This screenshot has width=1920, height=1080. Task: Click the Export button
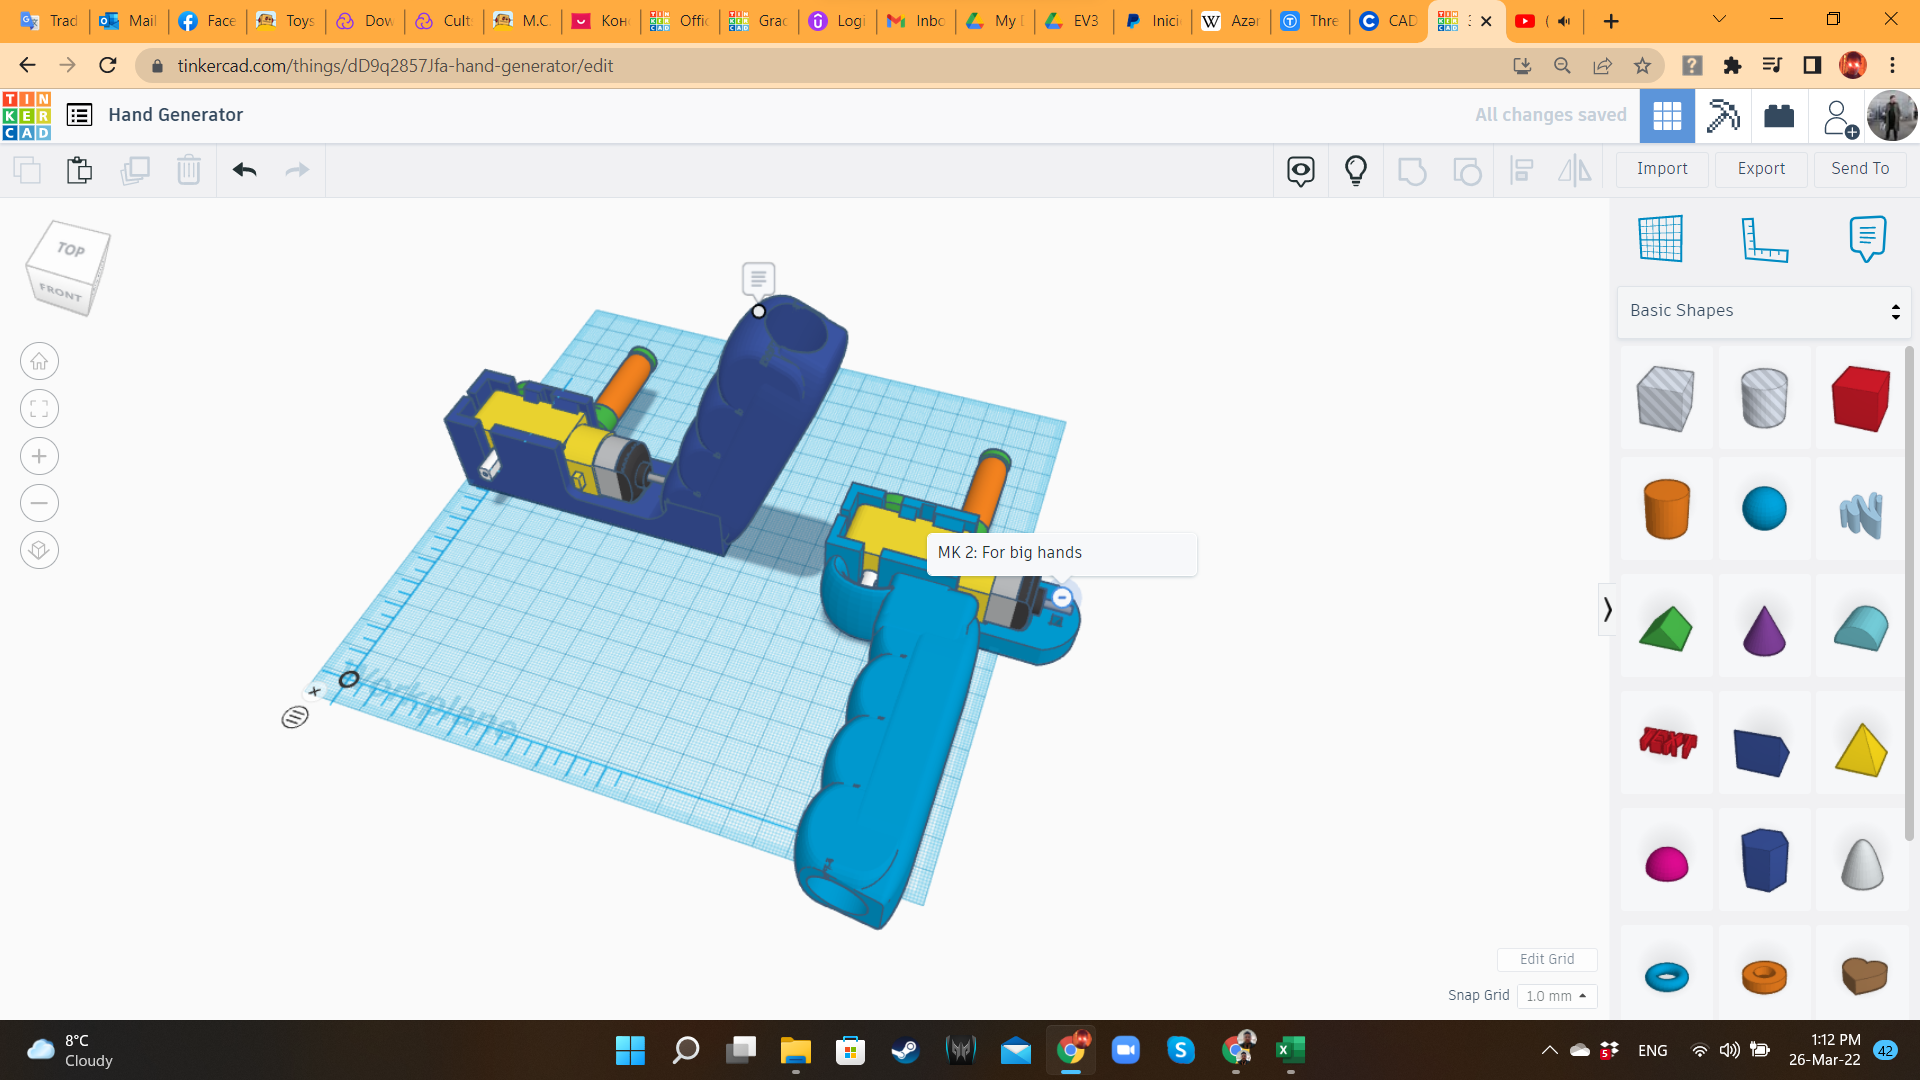[1761, 169]
